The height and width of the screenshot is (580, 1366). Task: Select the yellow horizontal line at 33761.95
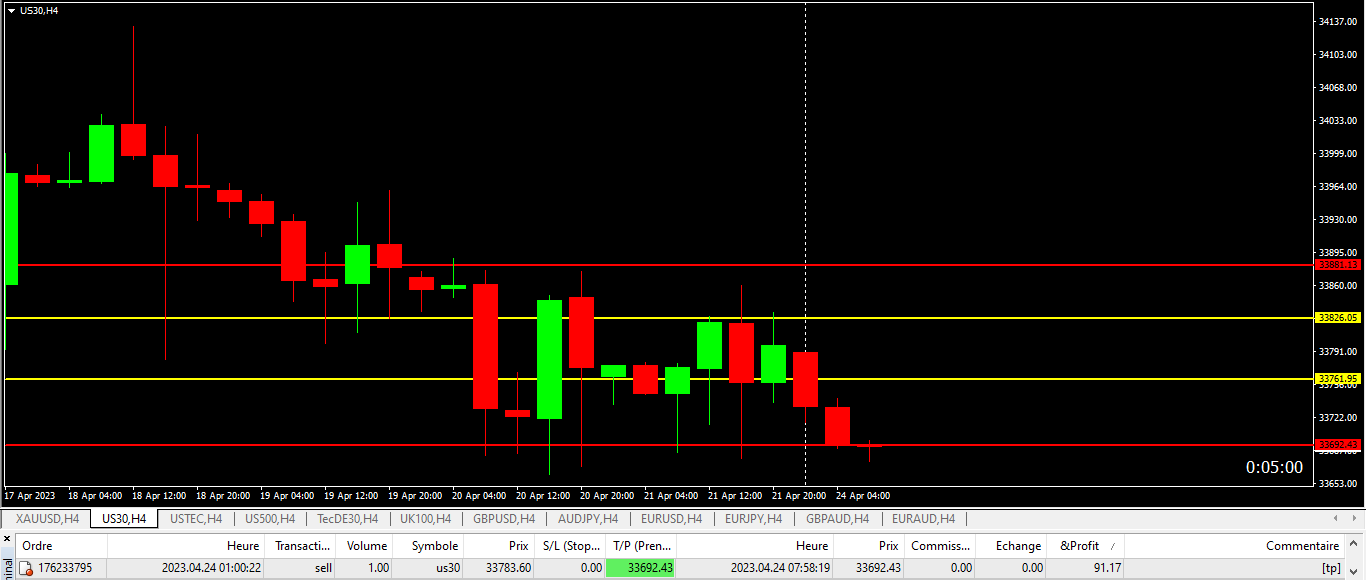660,379
